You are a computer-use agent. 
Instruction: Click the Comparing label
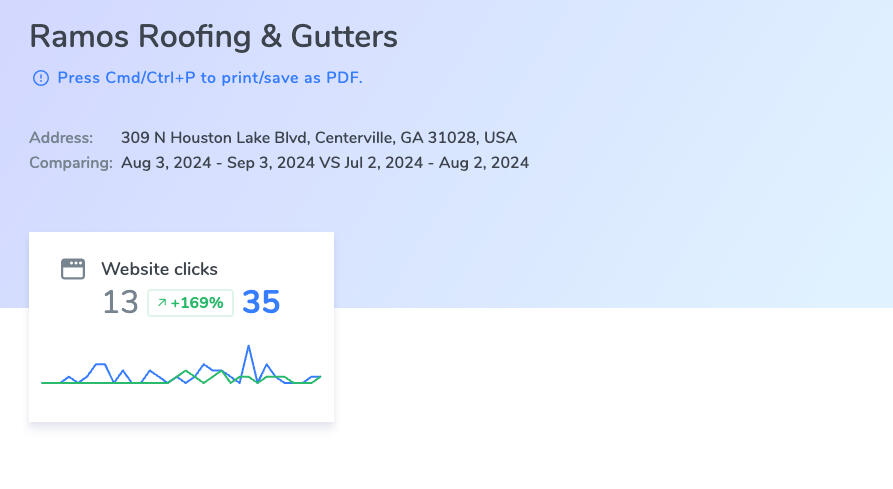70,163
